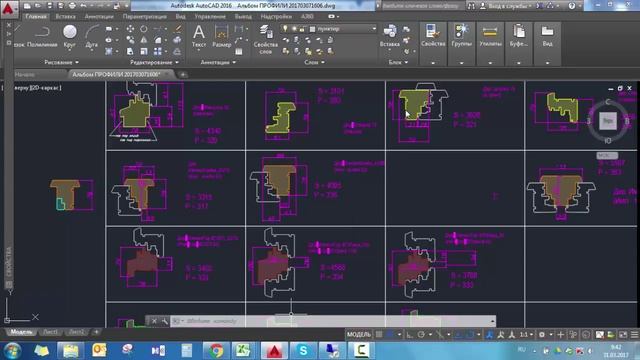Expand the Аннотации panel

click(x=218, y=62)
